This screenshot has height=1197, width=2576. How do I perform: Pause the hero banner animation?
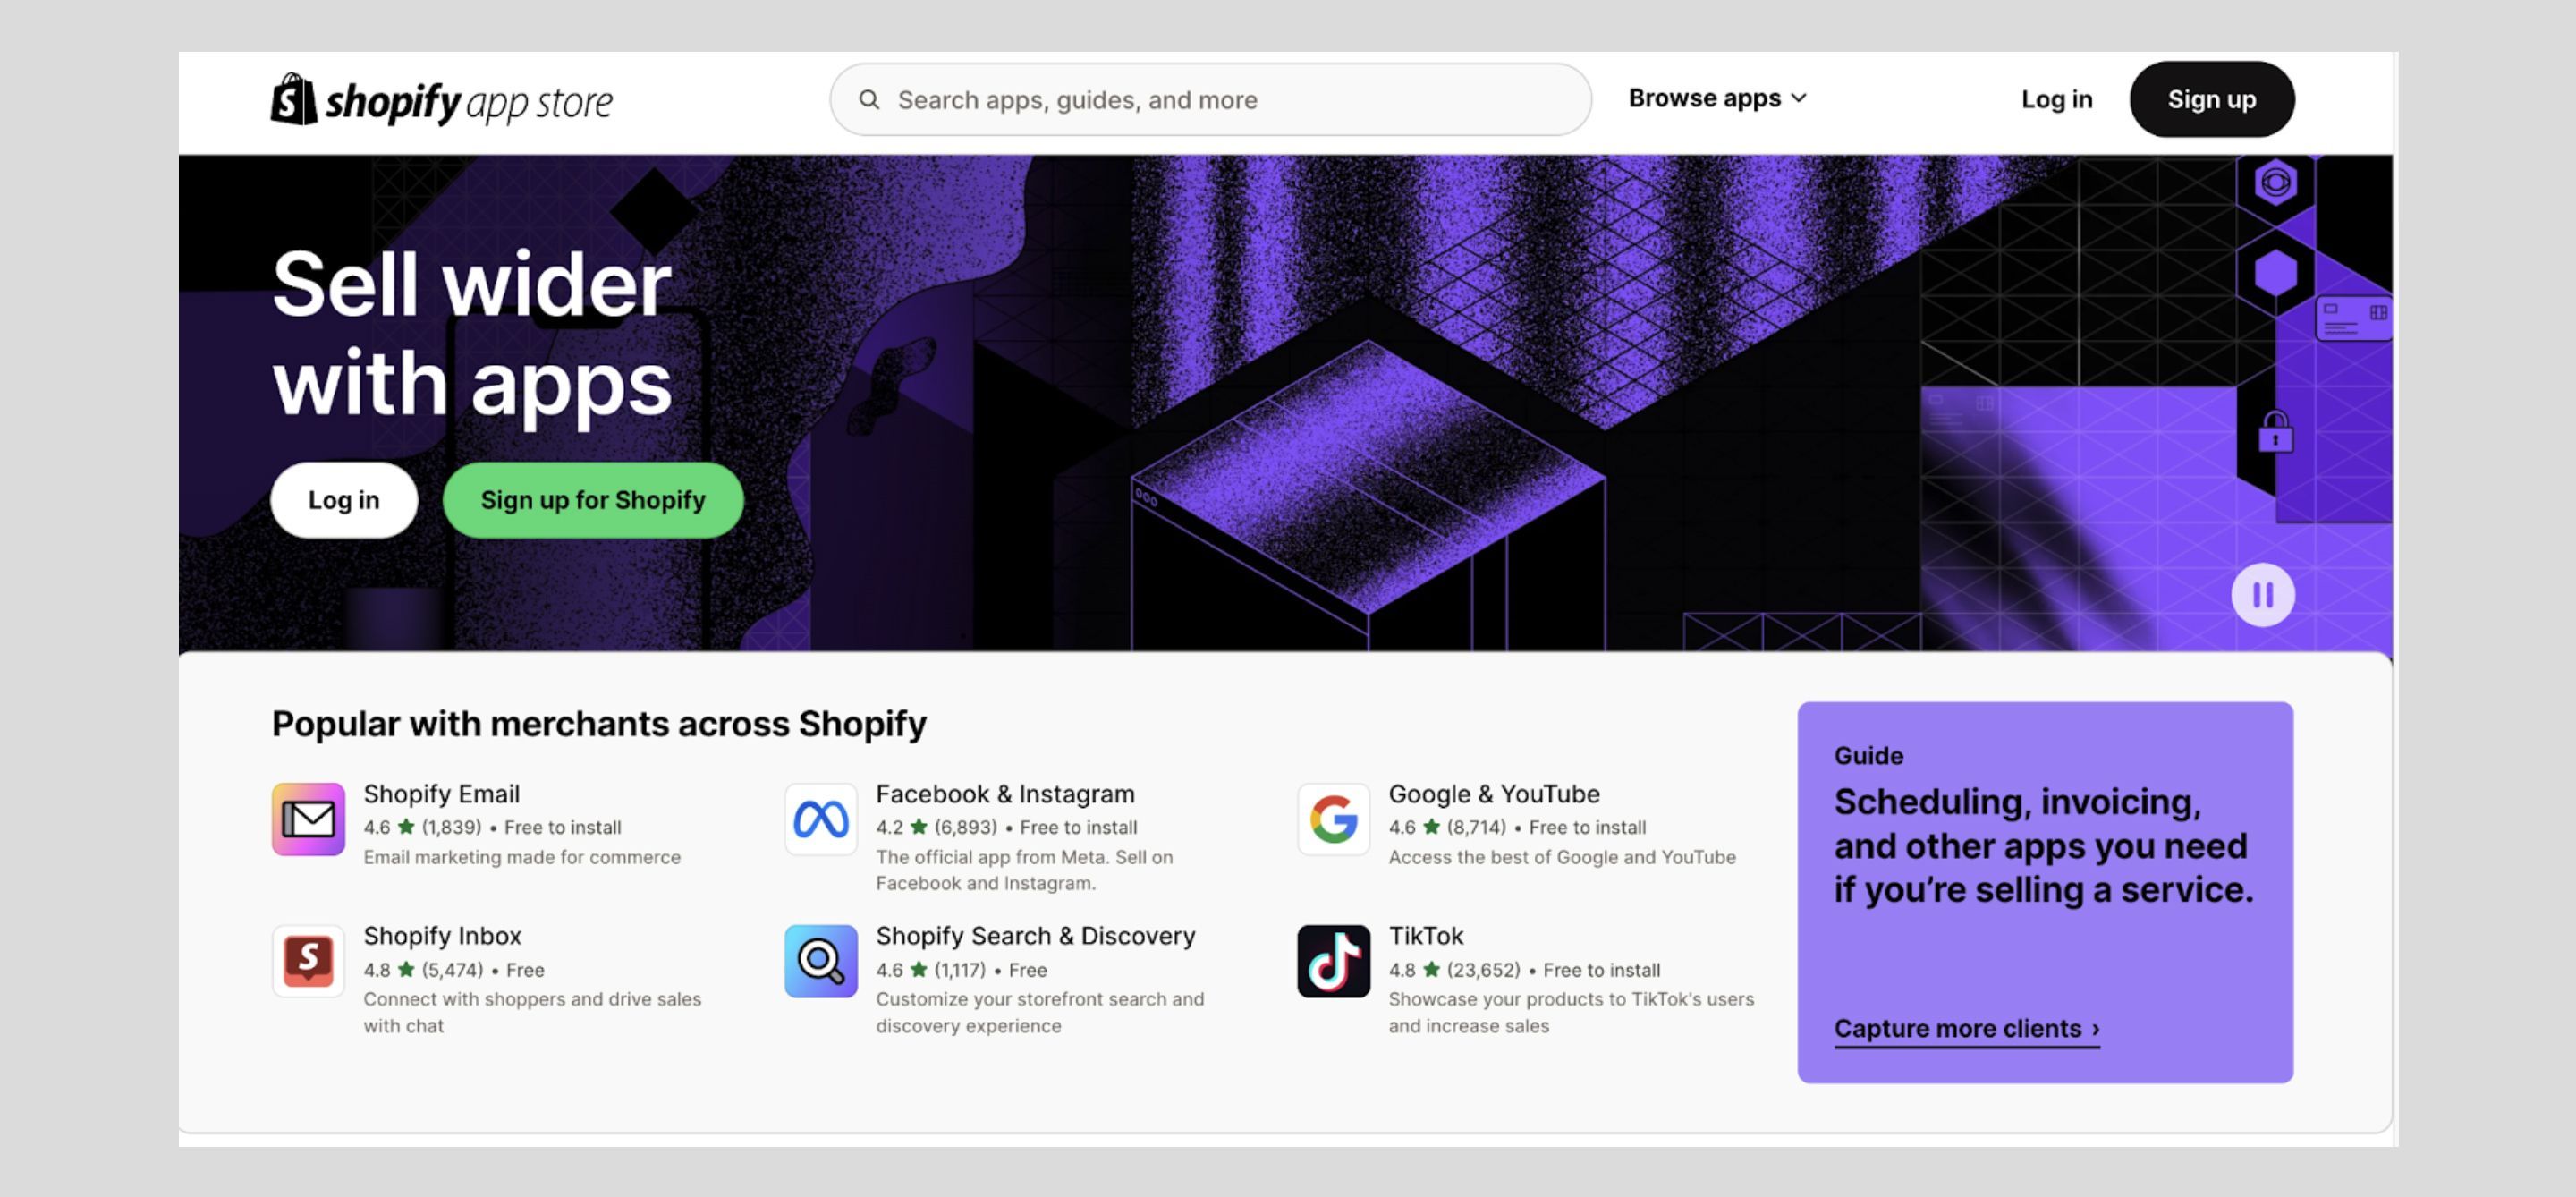pyautogui.click(x=2263, y=595)
